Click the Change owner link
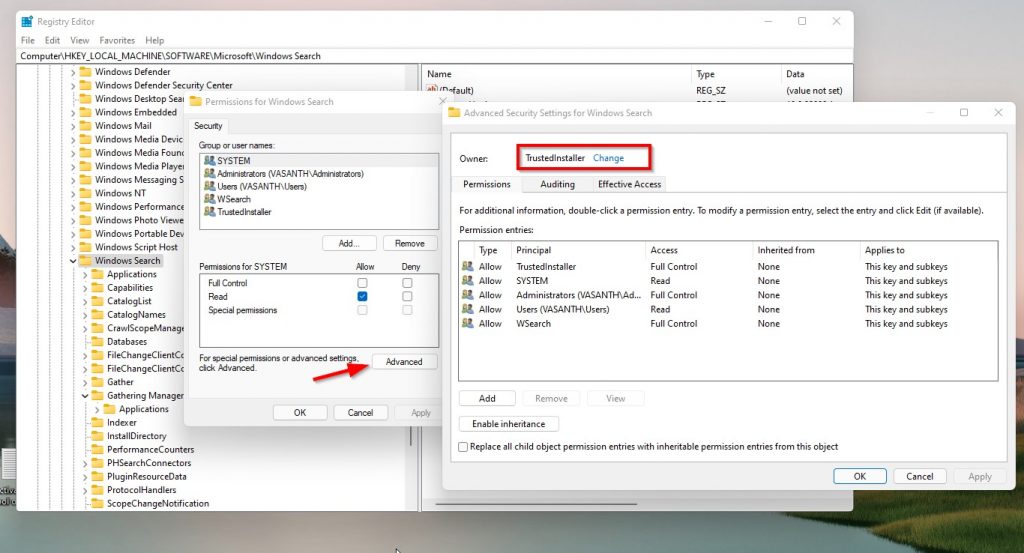Screen dimensions: 1024x553 pos(608,158)
